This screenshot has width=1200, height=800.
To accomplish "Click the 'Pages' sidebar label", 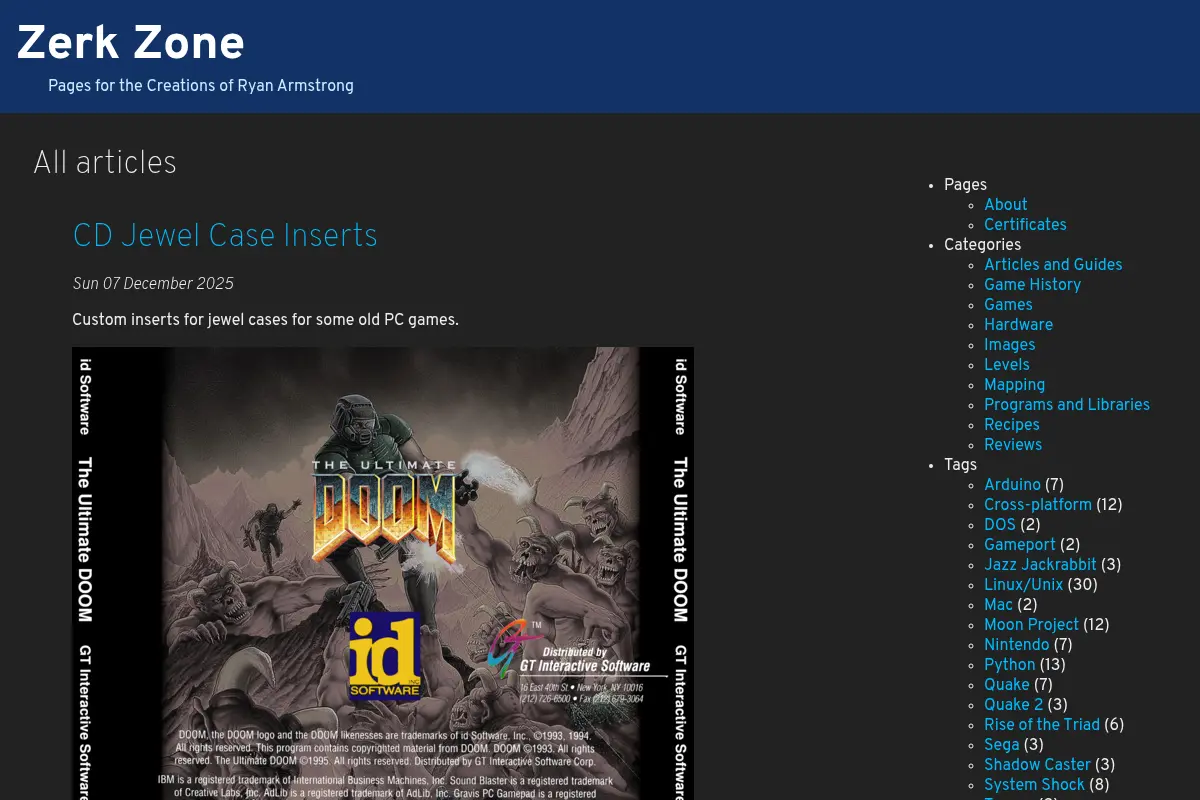I will [965, 185].
